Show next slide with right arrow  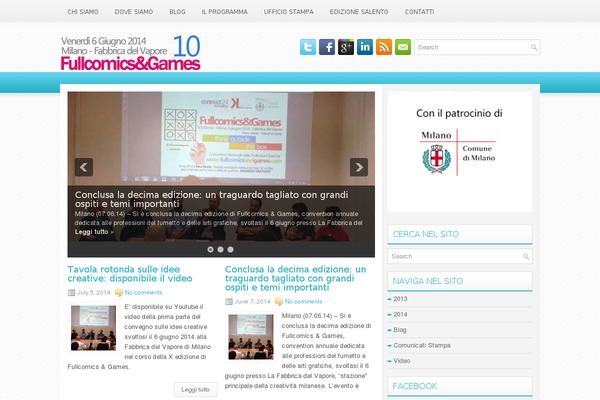[359, 167]
